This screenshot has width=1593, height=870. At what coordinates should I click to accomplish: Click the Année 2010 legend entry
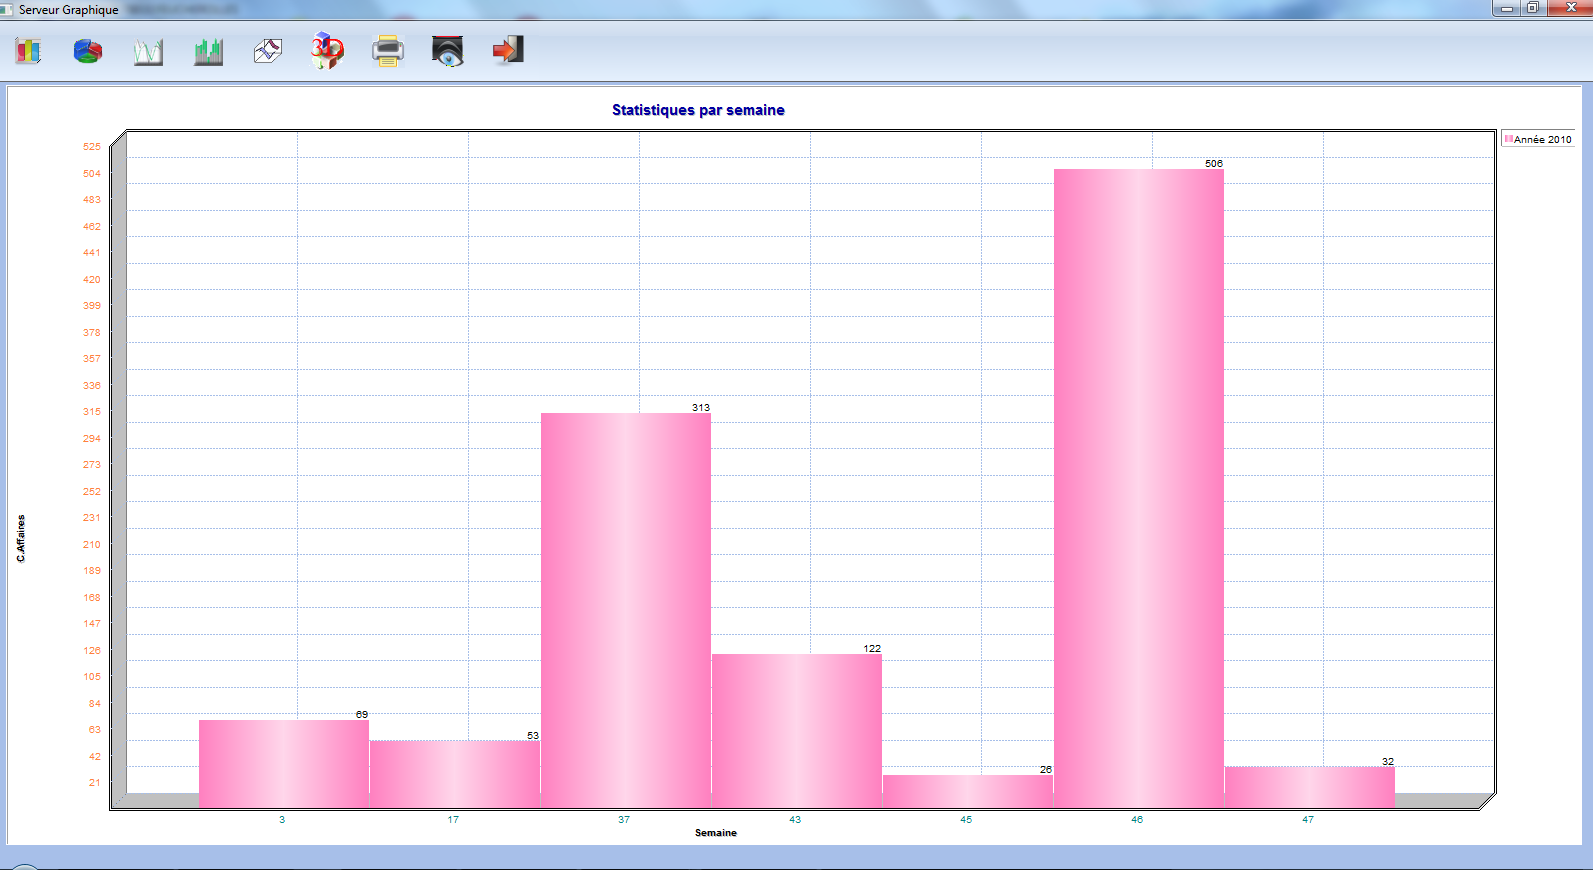coord(1541,140)
